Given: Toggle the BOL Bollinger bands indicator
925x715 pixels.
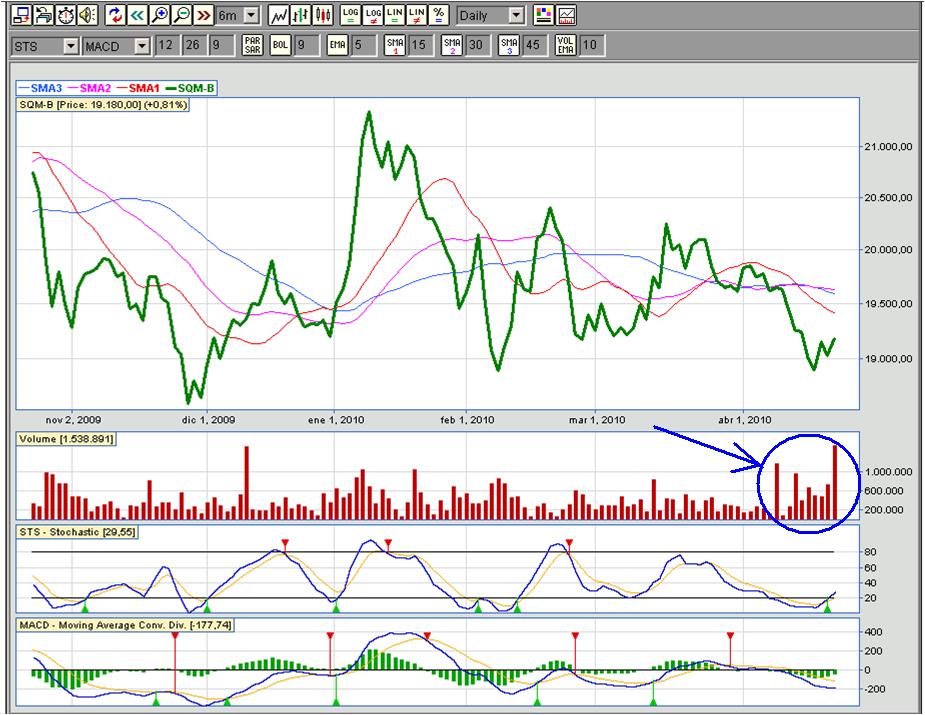Looking at the screenshot, I should pyautogui.click(x=280, y=45).
